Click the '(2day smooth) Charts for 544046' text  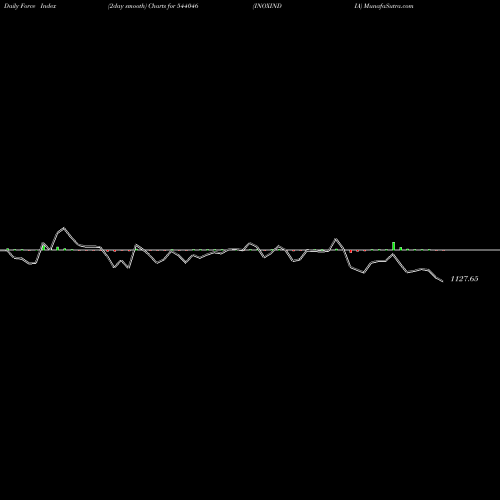click(153, 6)
